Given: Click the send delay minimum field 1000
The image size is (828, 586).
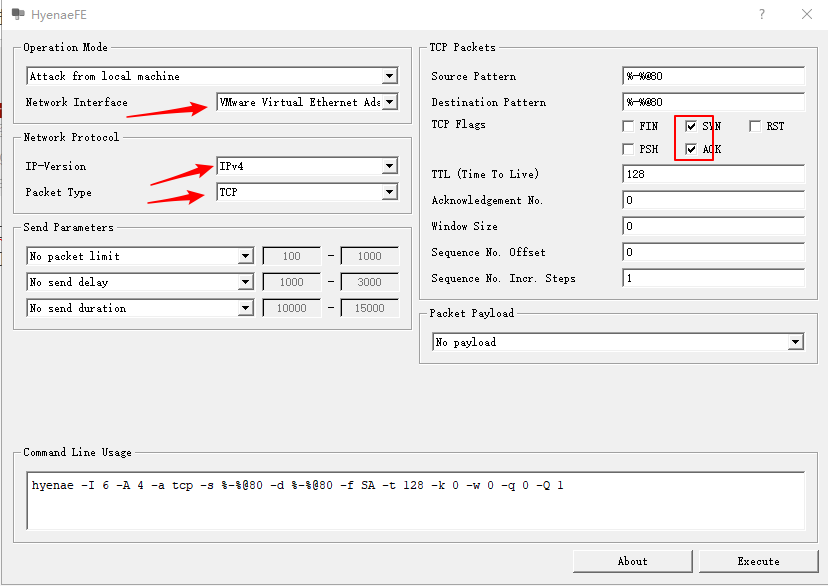Looking at the screenshot, I should (291, 282).
